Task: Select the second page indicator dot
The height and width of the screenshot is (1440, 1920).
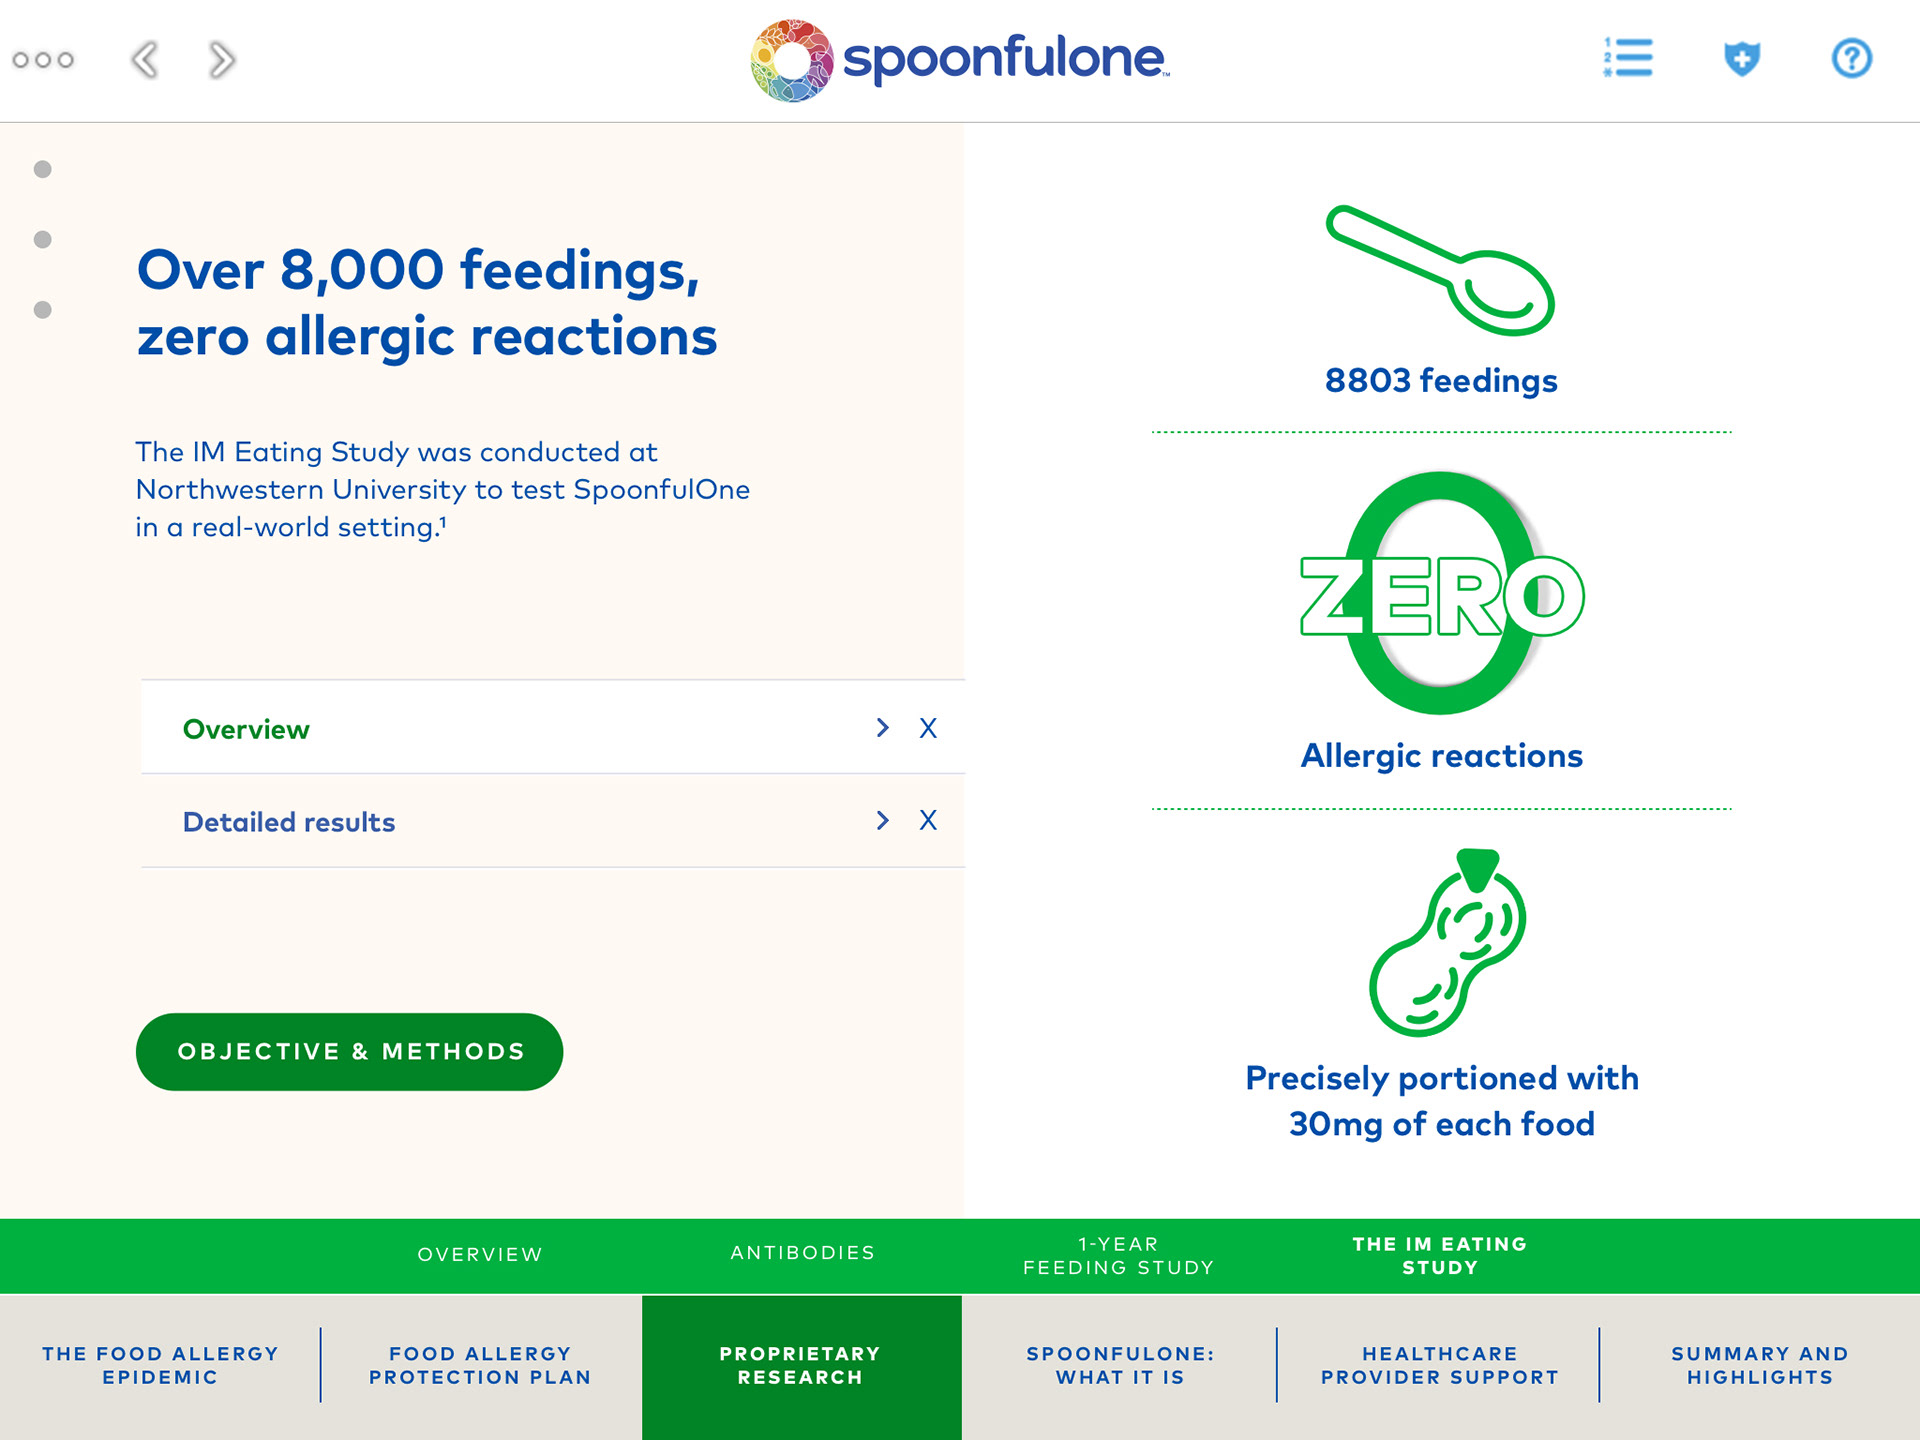Action: pyautogui.click(x=43, y=239)
